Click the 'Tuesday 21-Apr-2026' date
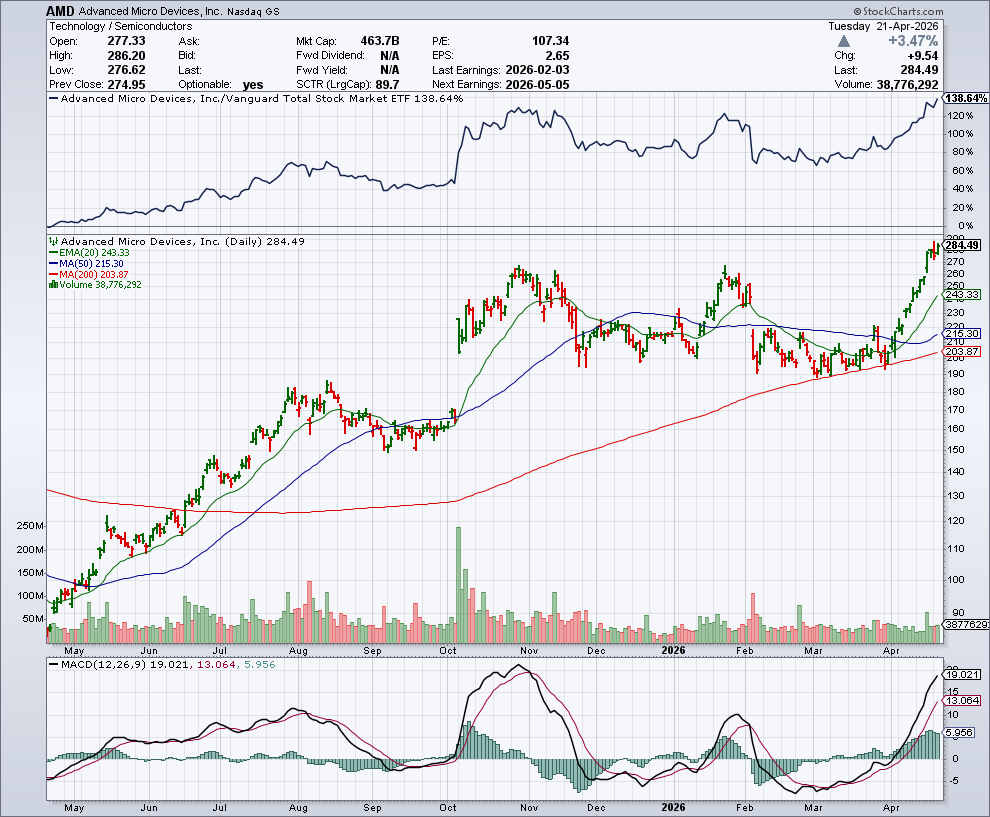 point(883,26)
